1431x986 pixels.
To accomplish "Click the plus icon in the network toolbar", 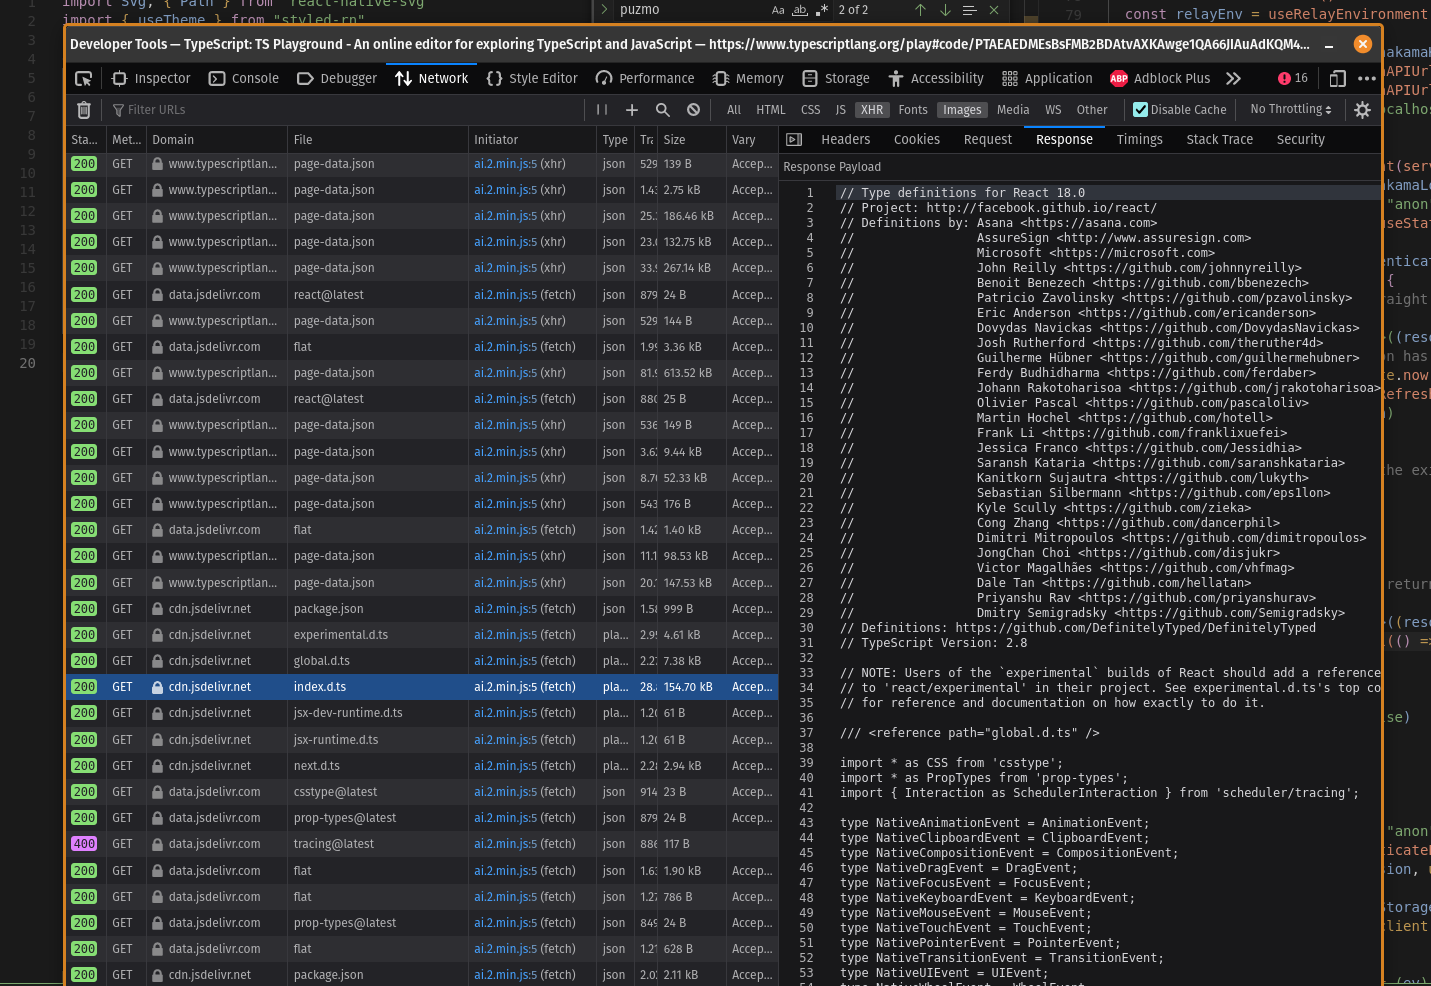I will click(632, 110).
